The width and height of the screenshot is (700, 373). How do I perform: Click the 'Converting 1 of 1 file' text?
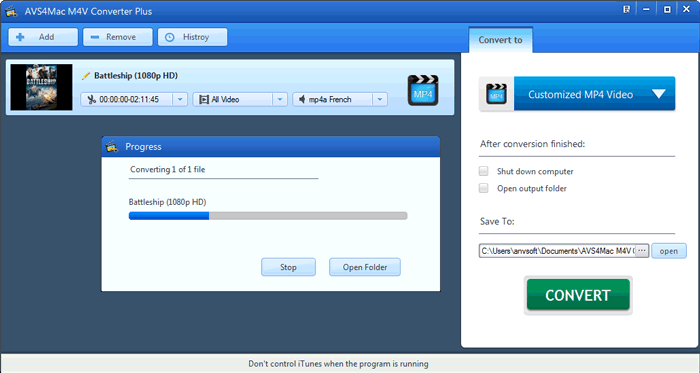click(167, 169)
